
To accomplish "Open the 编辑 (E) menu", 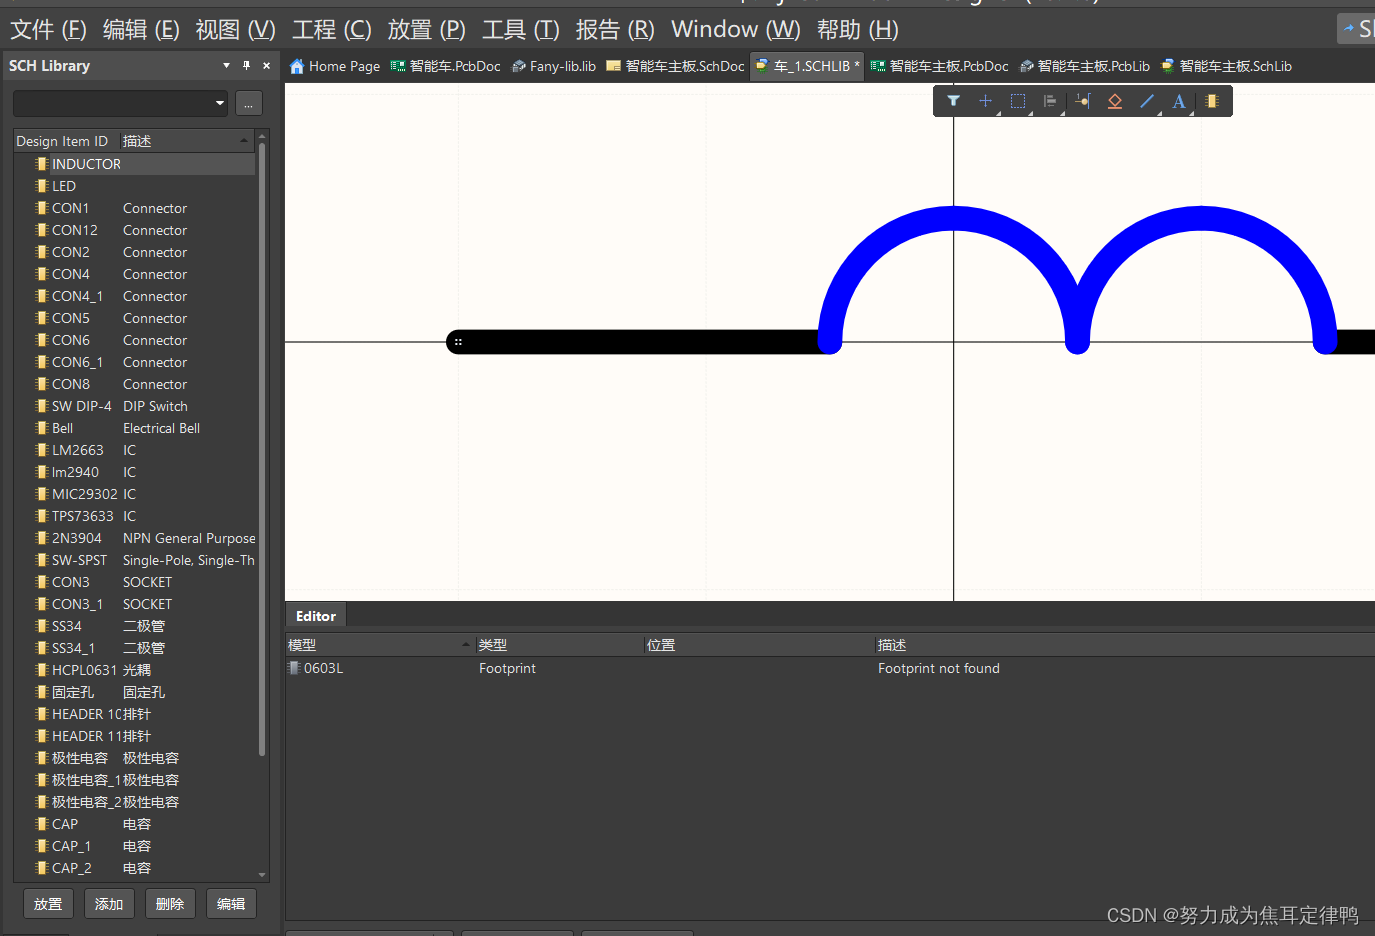I will coord(141,30).
